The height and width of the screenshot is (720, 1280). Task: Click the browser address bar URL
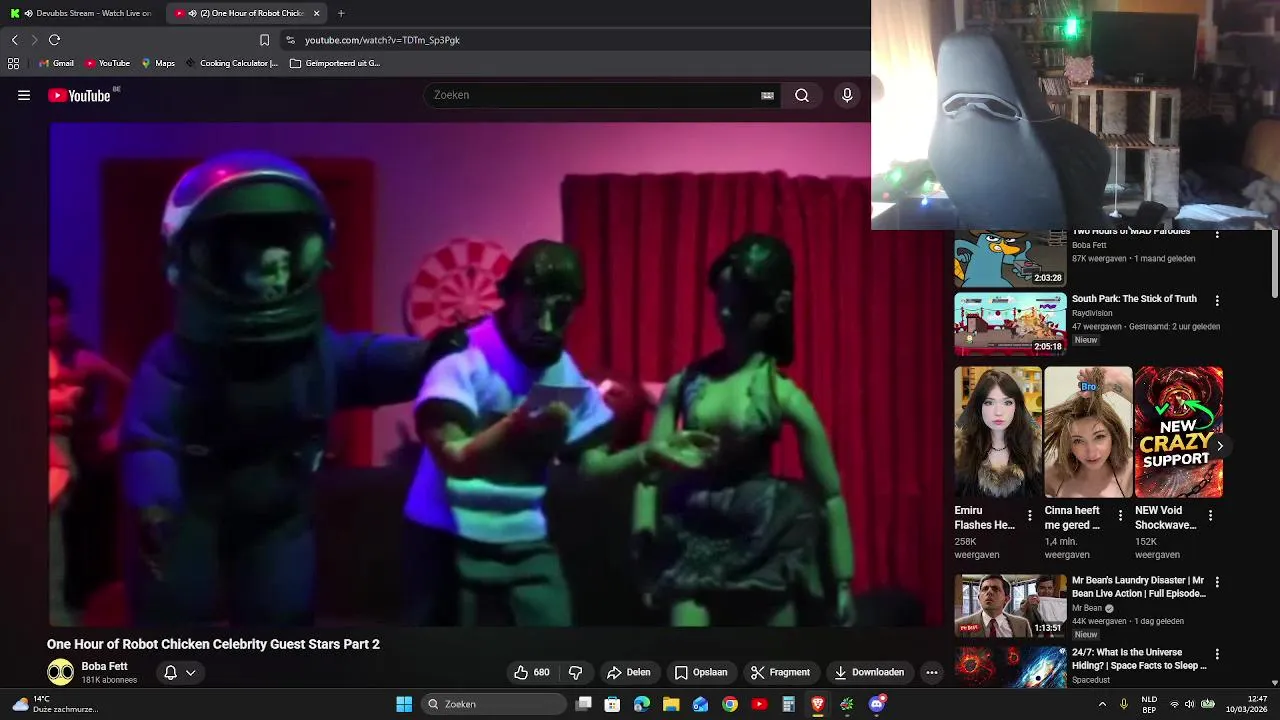(x=382, y=40)
